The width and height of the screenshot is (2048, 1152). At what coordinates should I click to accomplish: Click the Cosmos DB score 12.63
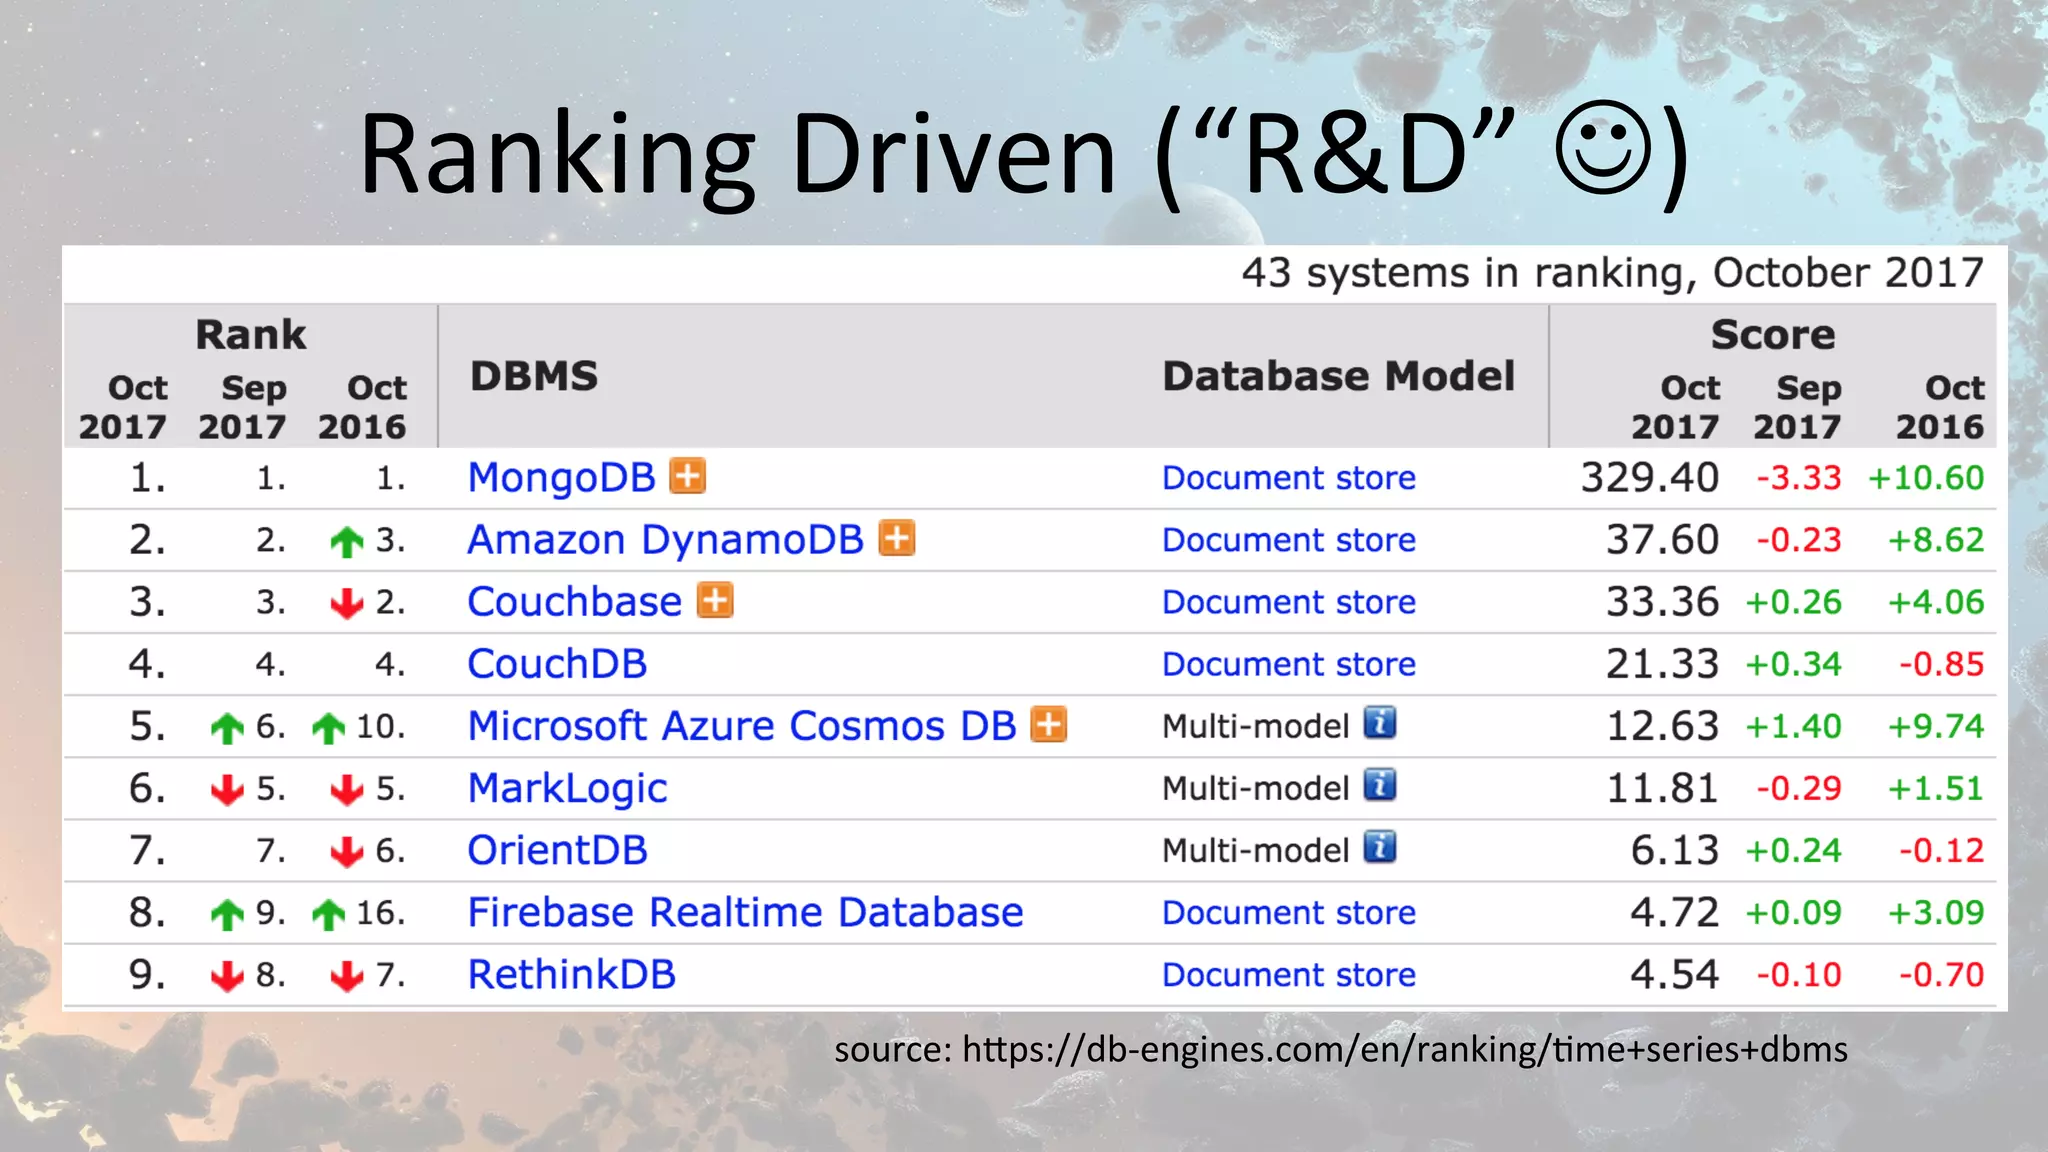click(x=1663, y=726)
